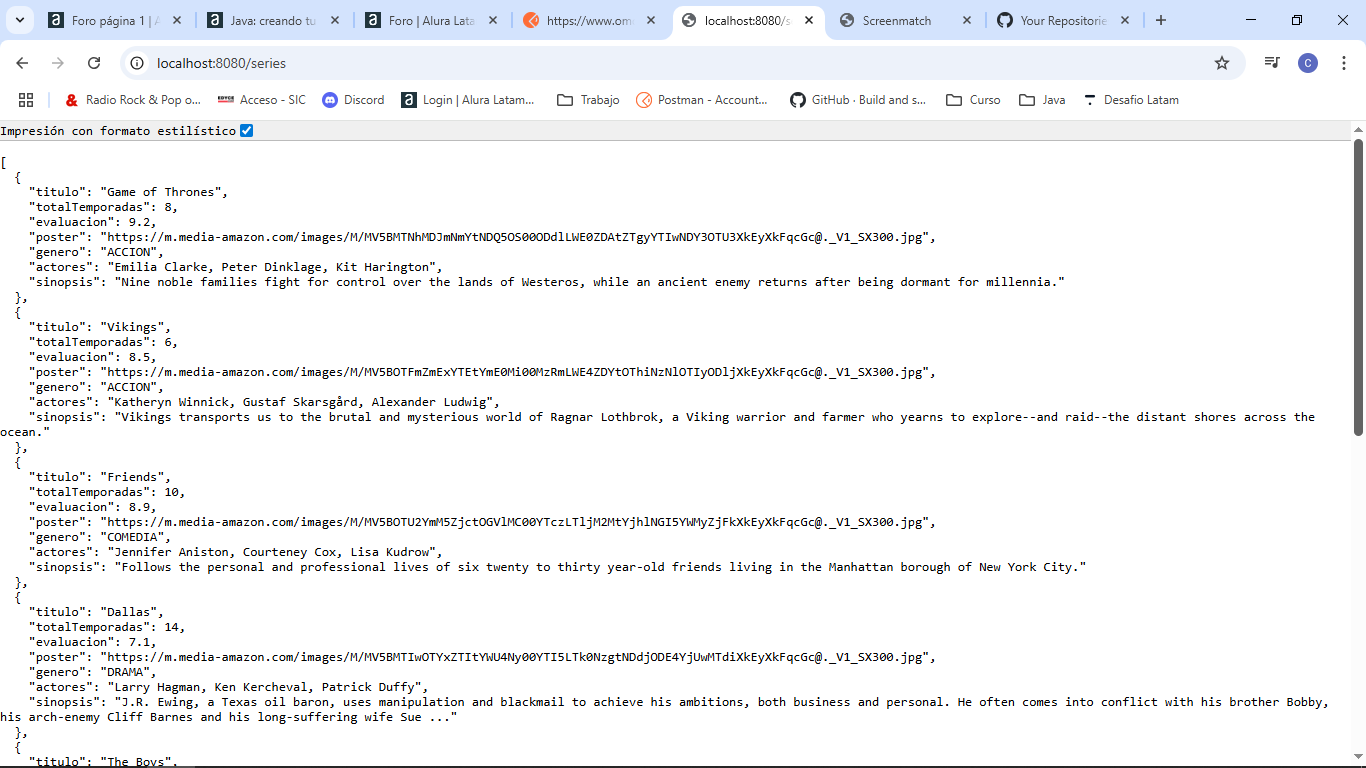Click the vertical page scrollbar thumb
The image size is (1366, 768).
pos(1358,288)
